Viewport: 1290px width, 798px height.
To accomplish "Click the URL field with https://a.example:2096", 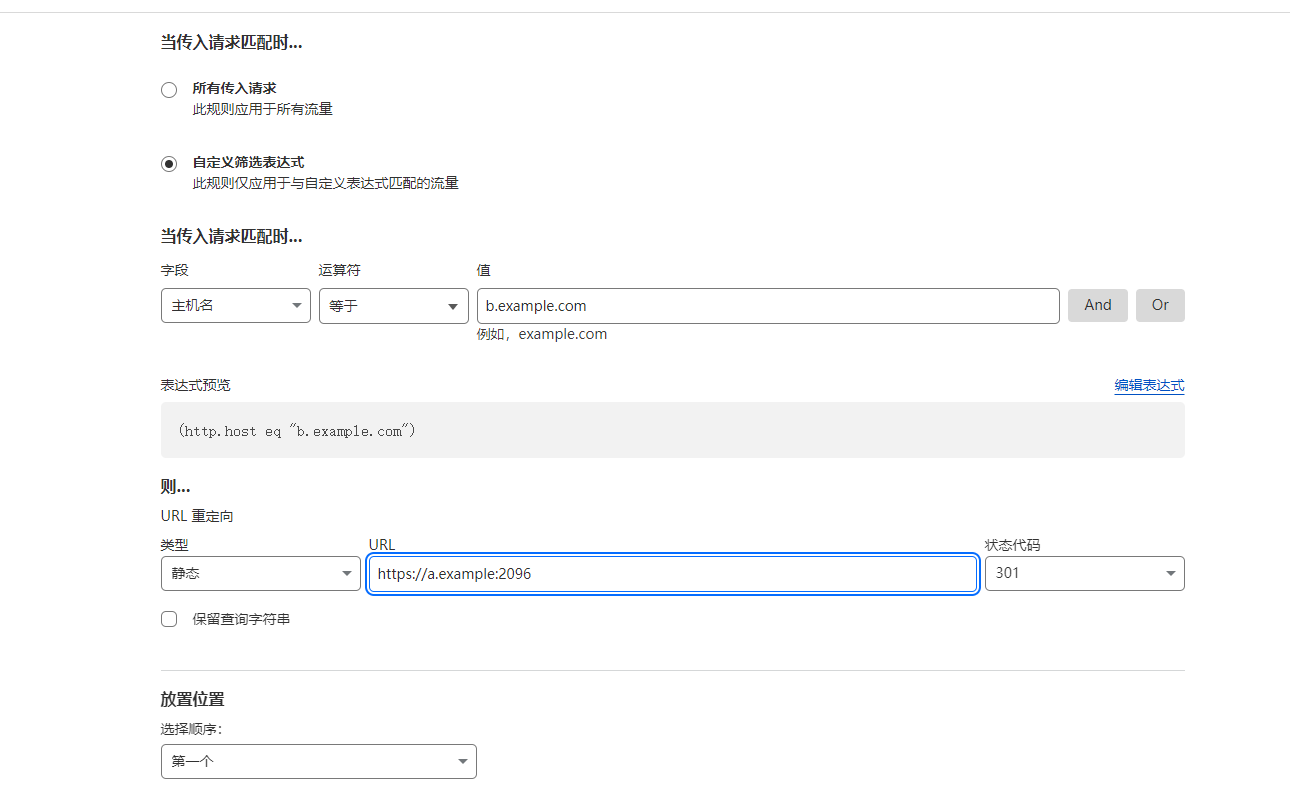I will pos(672,574).
